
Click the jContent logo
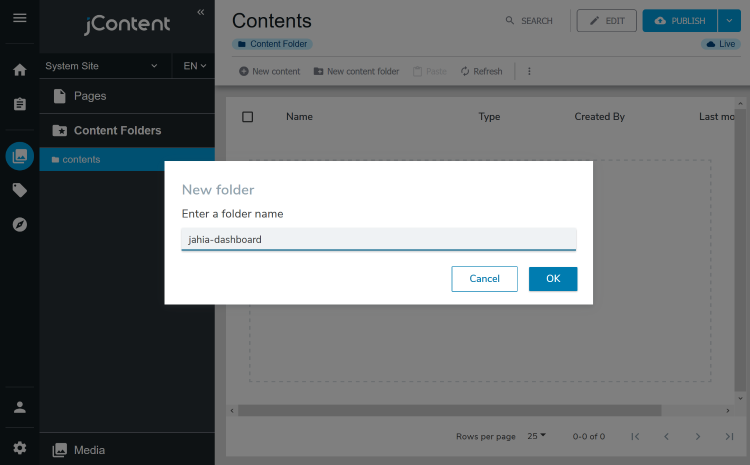click(127, 24)
